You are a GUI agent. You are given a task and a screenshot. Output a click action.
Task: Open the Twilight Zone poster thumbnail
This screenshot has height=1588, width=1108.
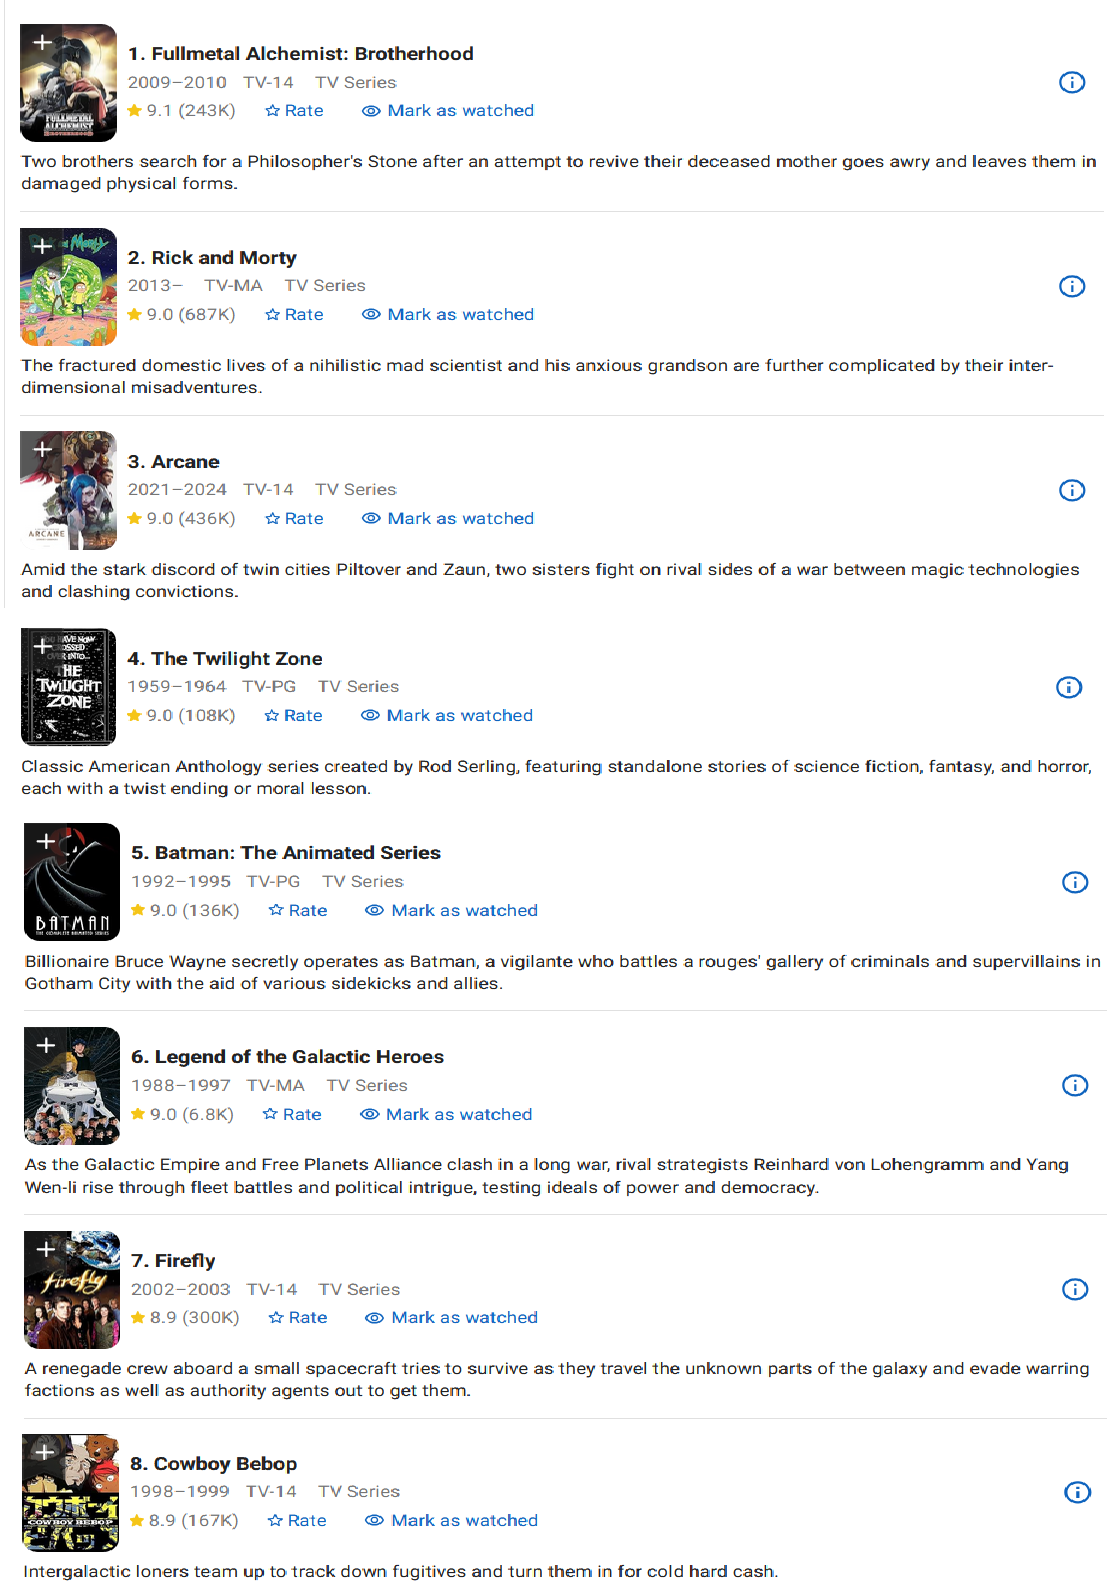pos(69,687)
